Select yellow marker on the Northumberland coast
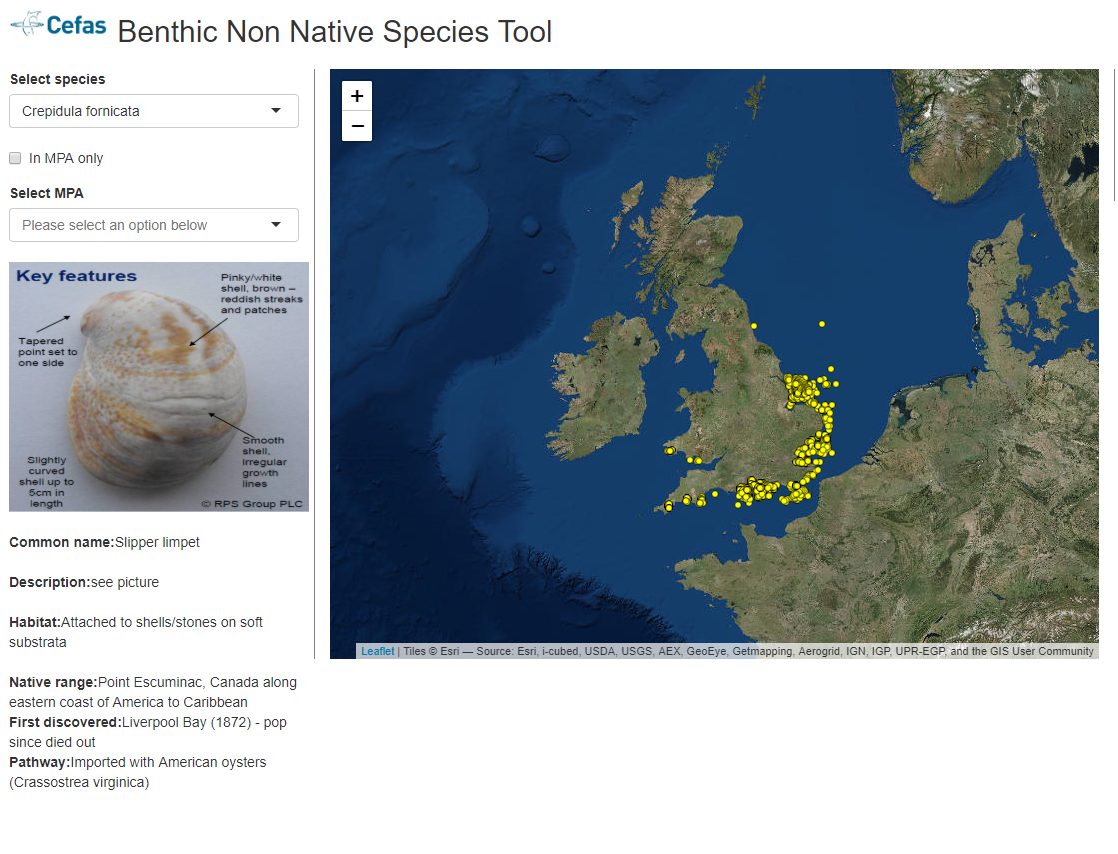The image size is (1118, 854). (x=754, y=326)
